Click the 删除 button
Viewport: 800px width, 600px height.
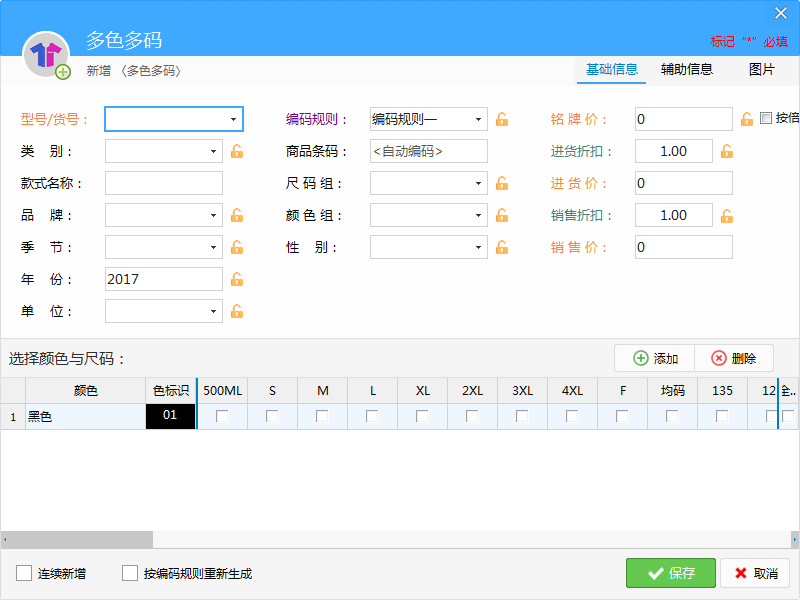point(734,358)
